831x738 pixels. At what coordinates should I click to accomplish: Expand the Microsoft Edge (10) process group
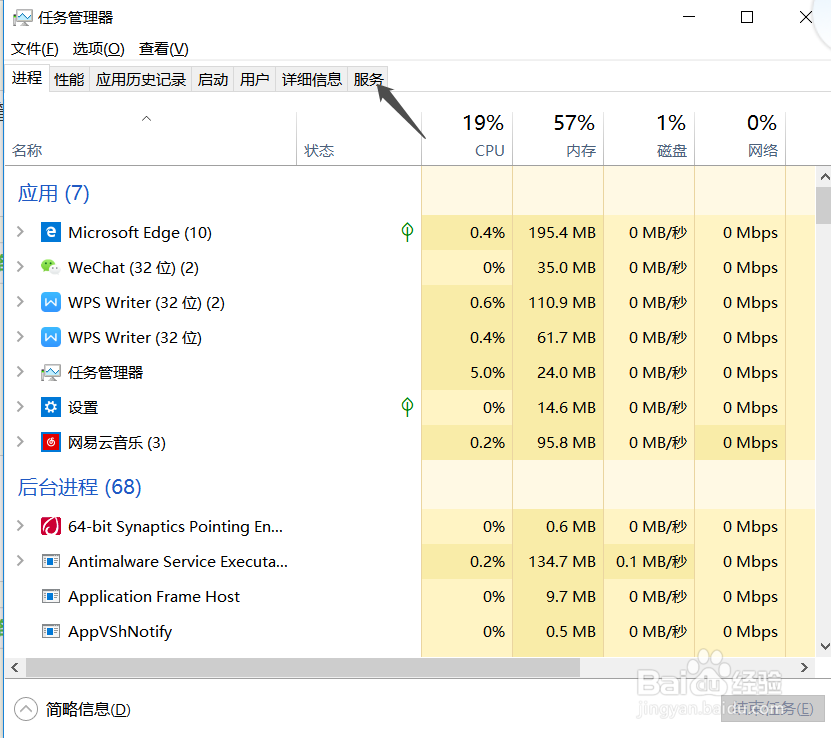click(x=20, y=232)
